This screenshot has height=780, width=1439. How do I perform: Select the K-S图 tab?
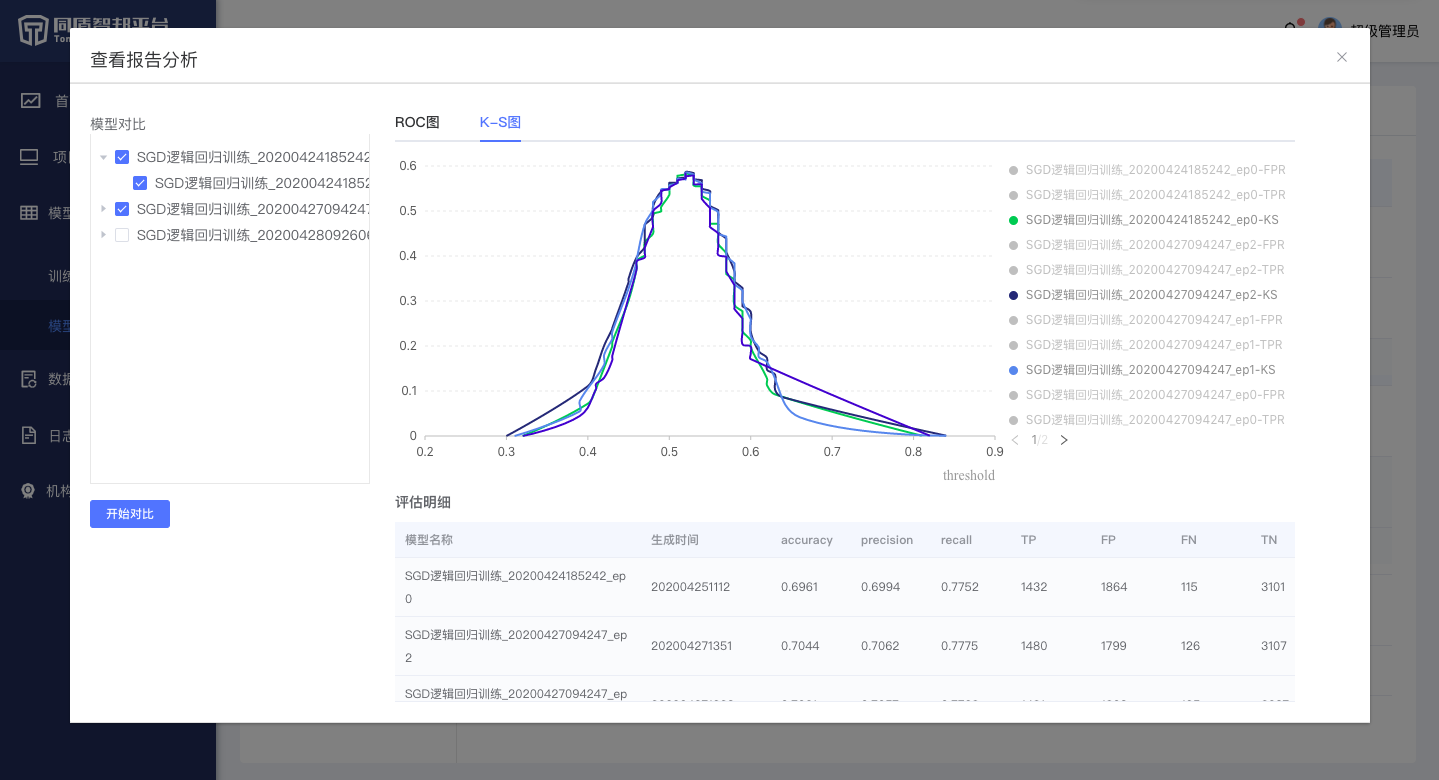click(500, 123)
